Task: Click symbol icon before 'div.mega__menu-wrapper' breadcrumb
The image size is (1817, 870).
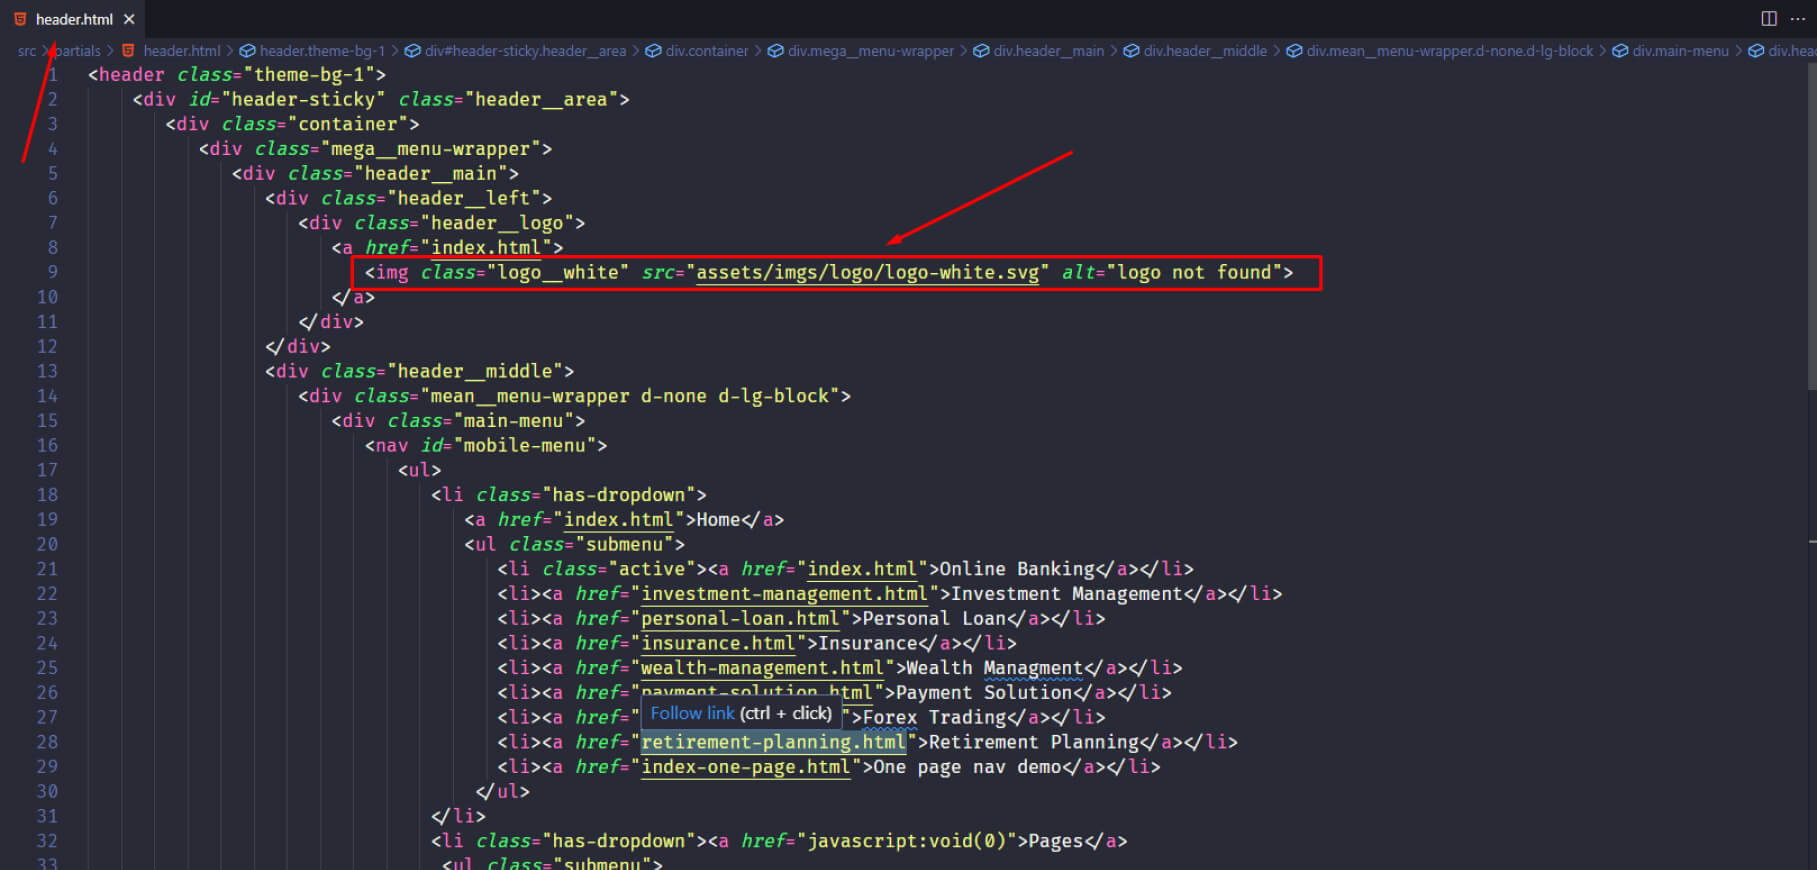Action: [775, 51]
